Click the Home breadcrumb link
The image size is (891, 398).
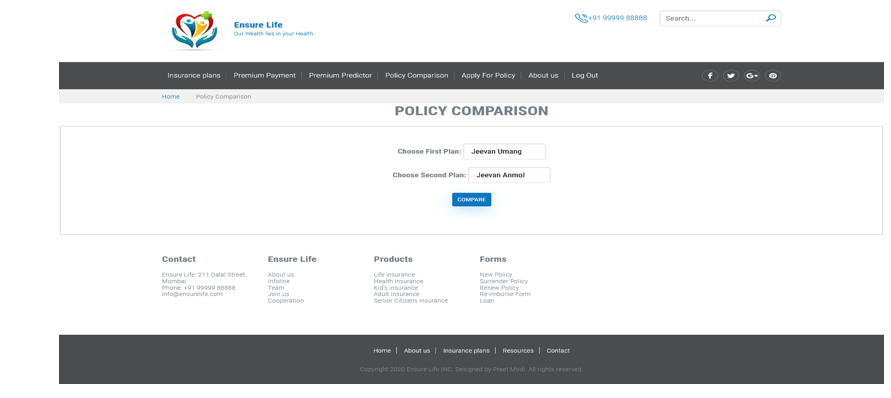tap(170, 97)
